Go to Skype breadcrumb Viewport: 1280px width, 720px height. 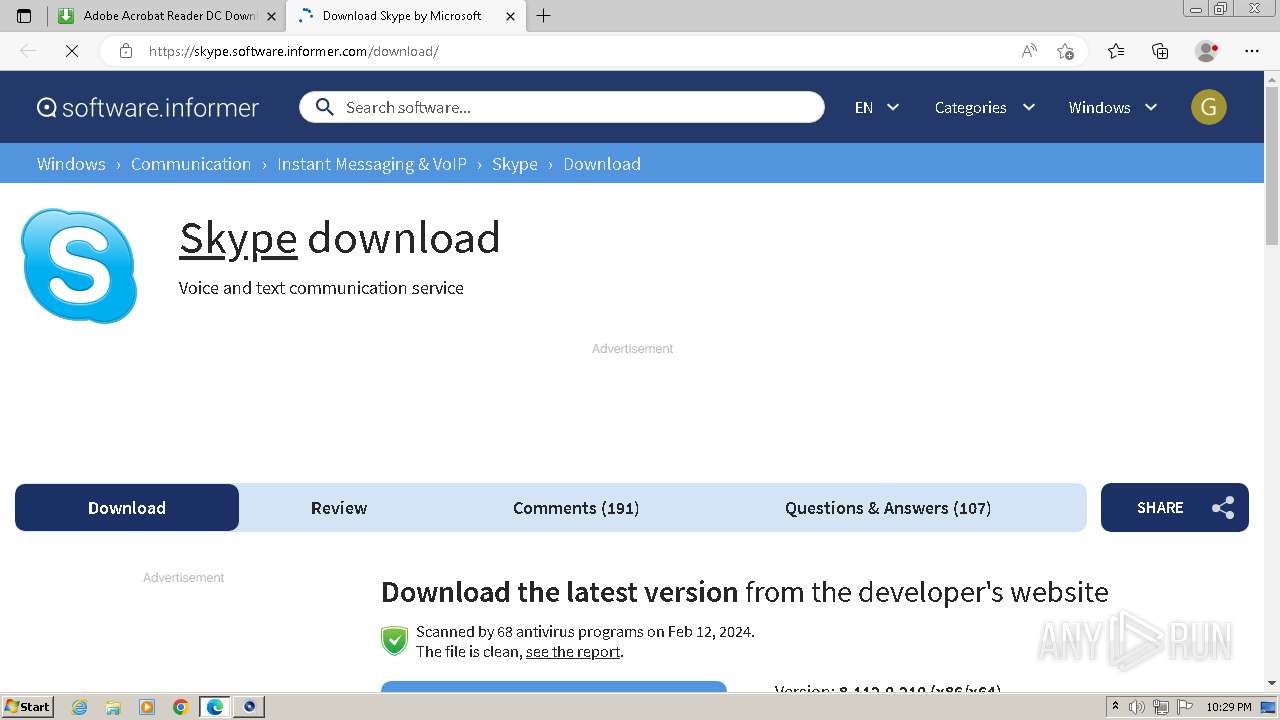tap(515, 164)
